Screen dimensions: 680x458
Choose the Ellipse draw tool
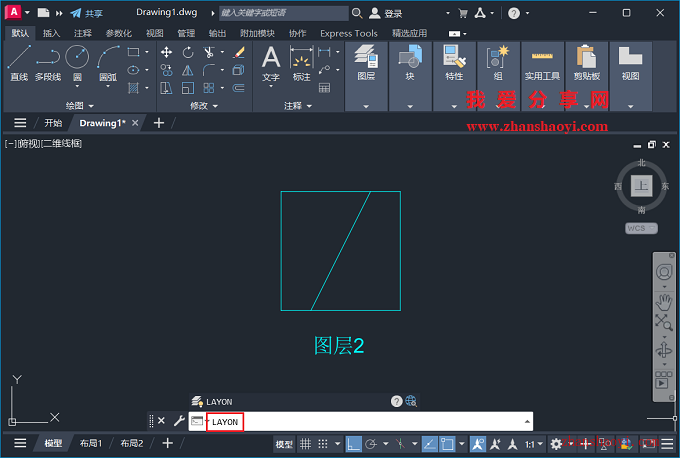pyautogui.click(x=134, y=70)
